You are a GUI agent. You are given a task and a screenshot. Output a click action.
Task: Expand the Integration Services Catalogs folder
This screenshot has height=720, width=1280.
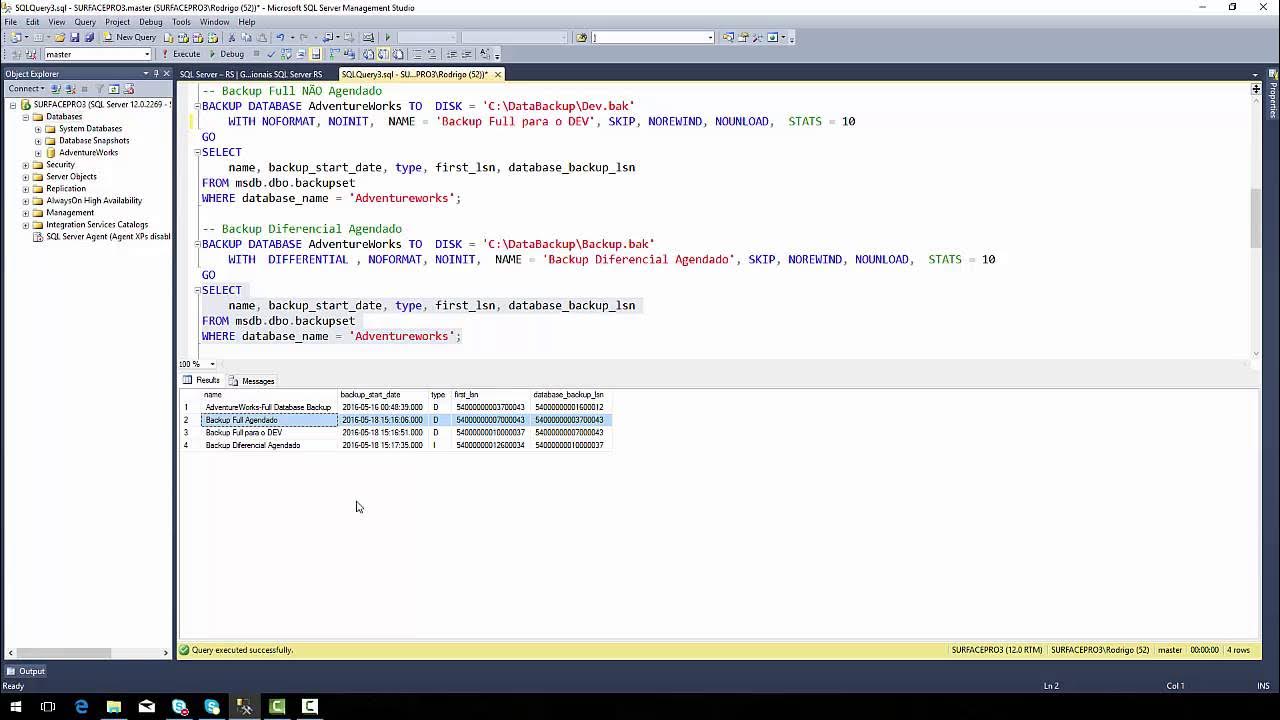(x=26, y=225)
